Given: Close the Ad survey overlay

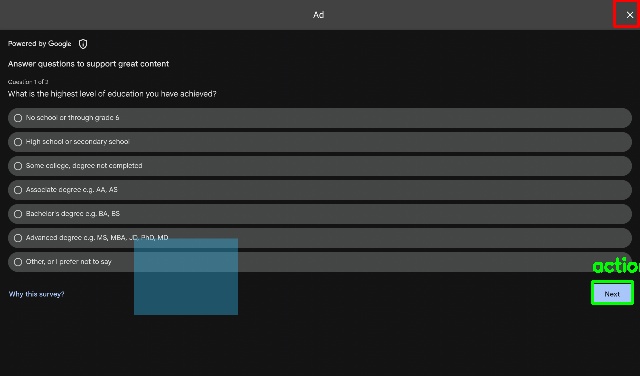Looking at the screenshot, I should (x=630, y=15).
